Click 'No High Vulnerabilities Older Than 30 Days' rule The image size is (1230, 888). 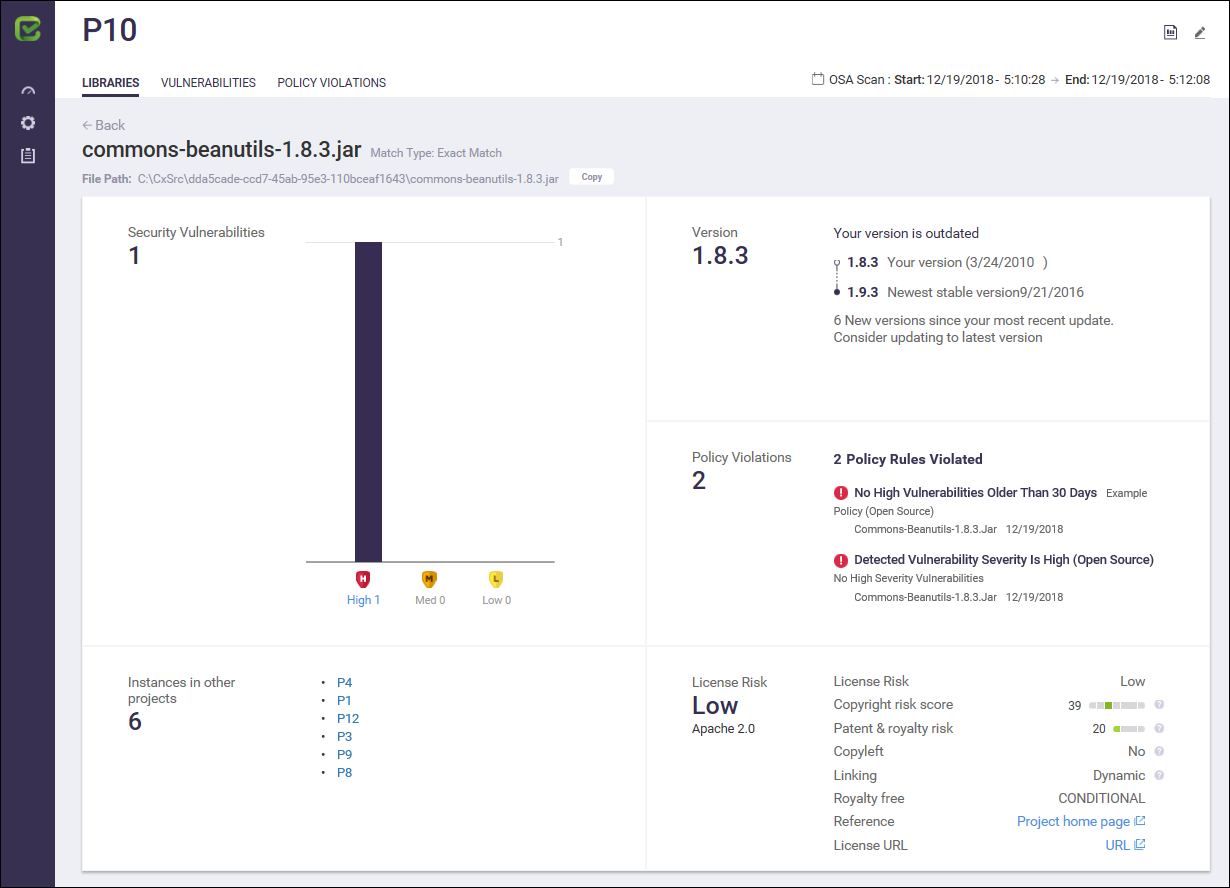click(x=975, y=493)
